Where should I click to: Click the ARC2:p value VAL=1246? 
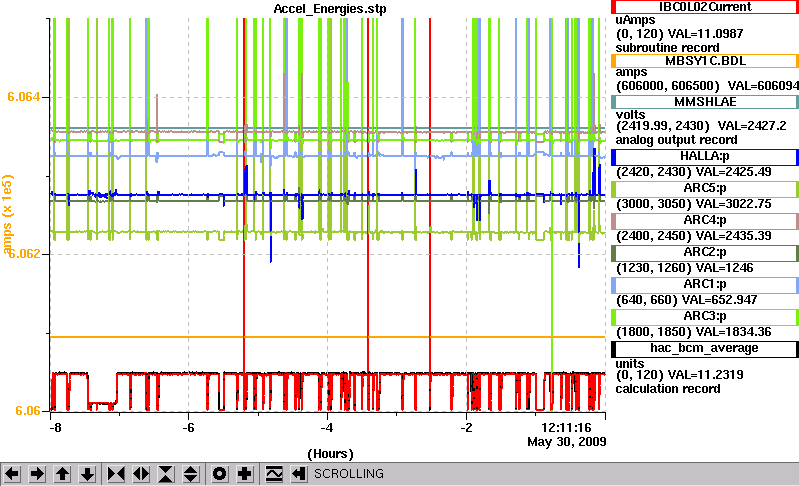(x=725, y=268)
